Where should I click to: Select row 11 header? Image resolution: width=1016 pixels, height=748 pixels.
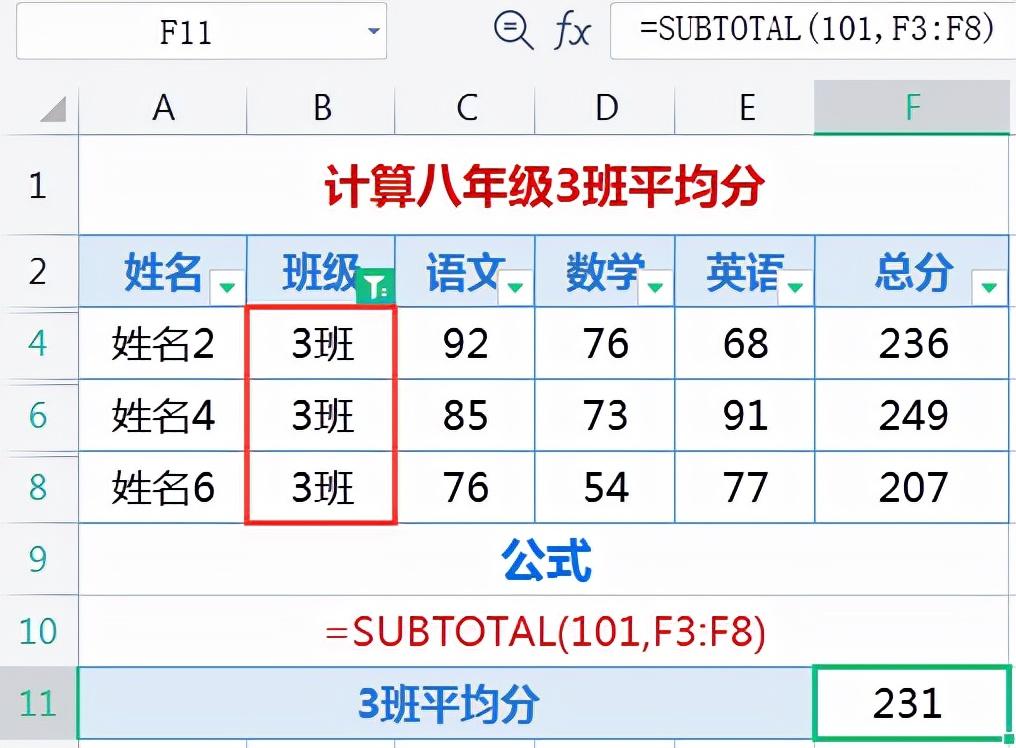coord(38,703)
